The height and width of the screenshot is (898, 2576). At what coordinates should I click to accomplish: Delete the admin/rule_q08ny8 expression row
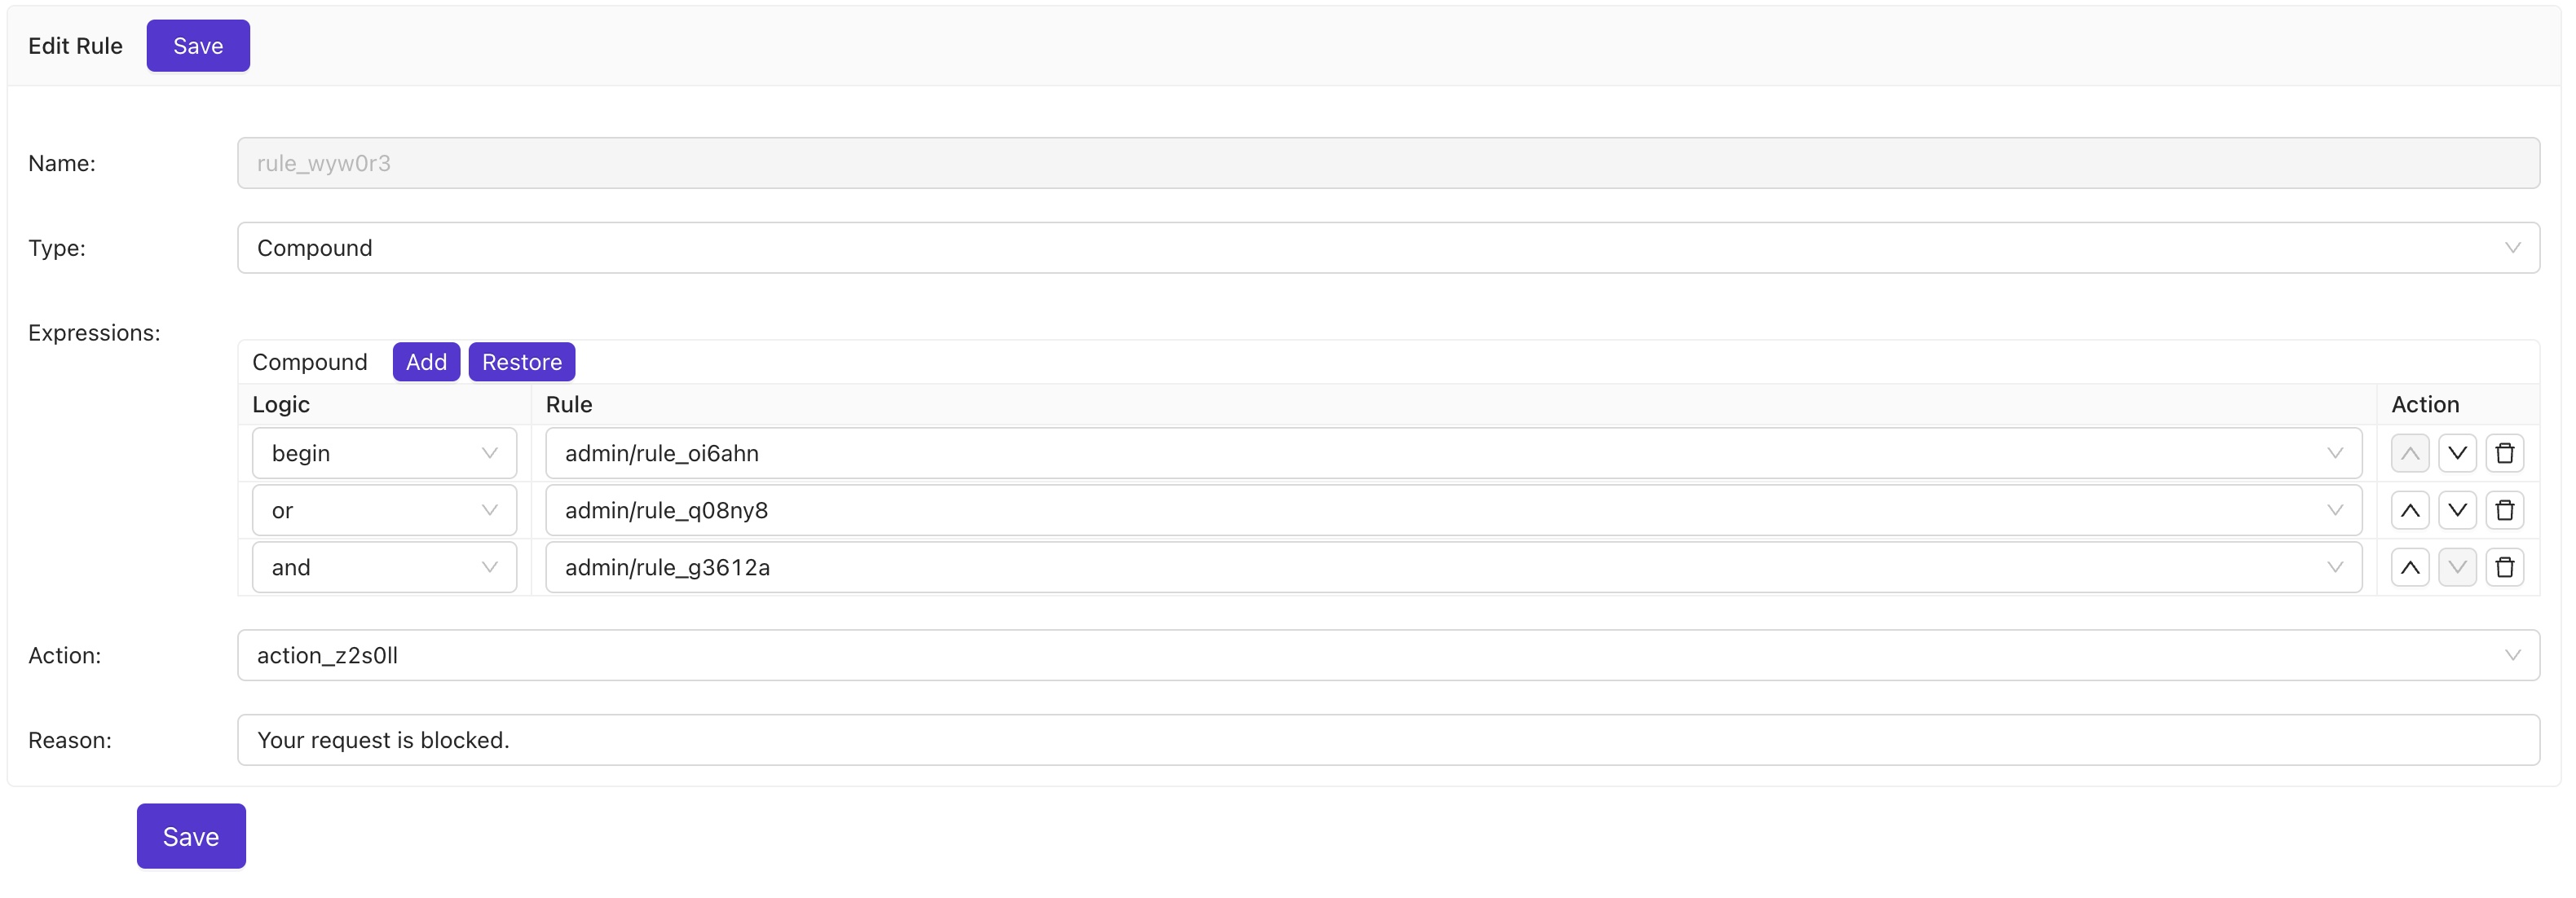click(x=2504, y=510)
